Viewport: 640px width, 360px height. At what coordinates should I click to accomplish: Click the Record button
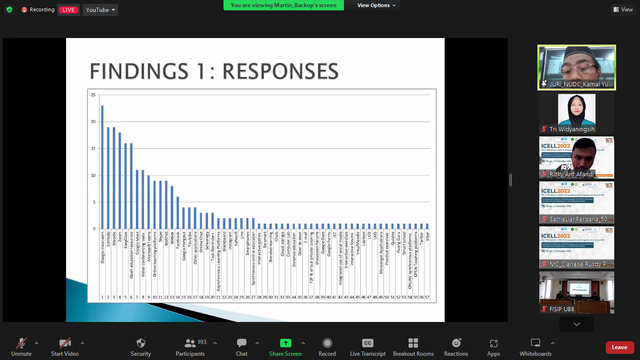click(327, 347)
